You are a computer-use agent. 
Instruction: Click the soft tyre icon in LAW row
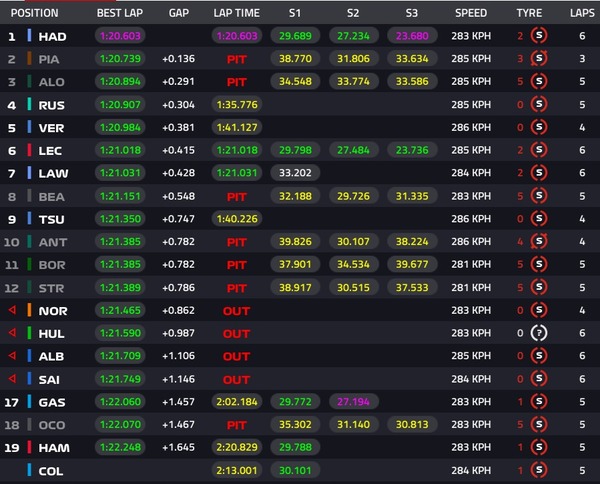[x=539, y=173]
